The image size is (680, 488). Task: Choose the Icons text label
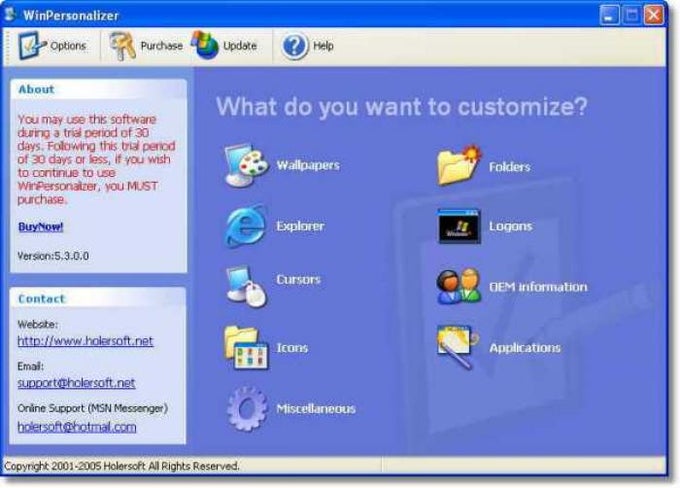point(292,348)
